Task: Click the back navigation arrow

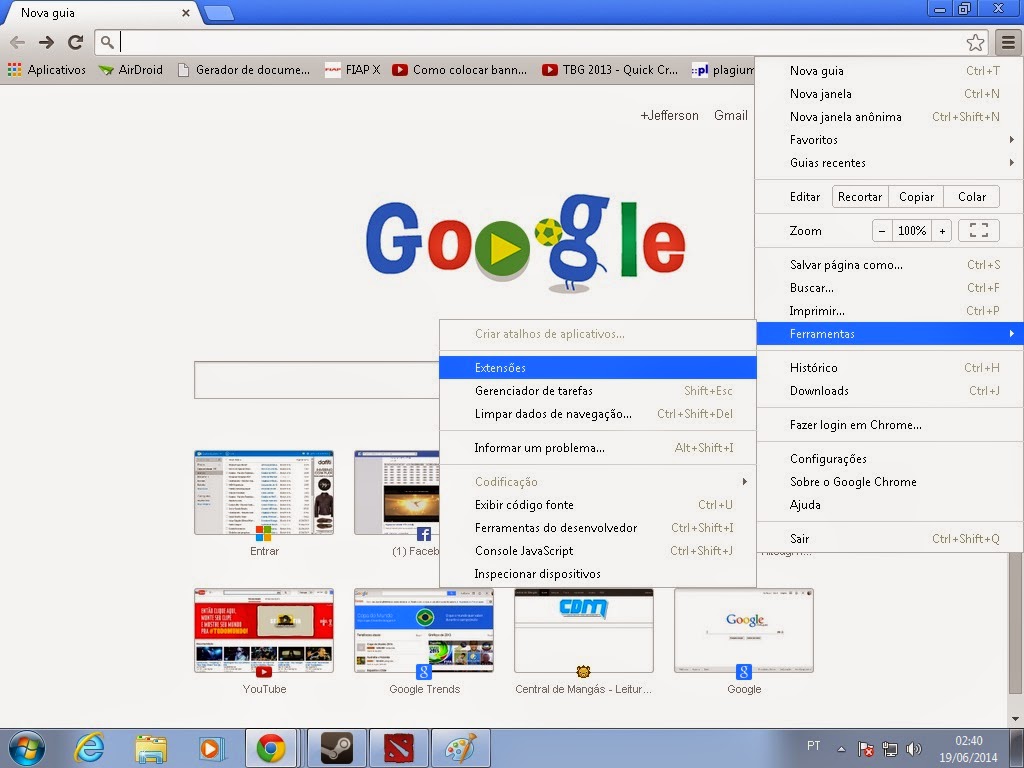Action: [x=18, y=42]
